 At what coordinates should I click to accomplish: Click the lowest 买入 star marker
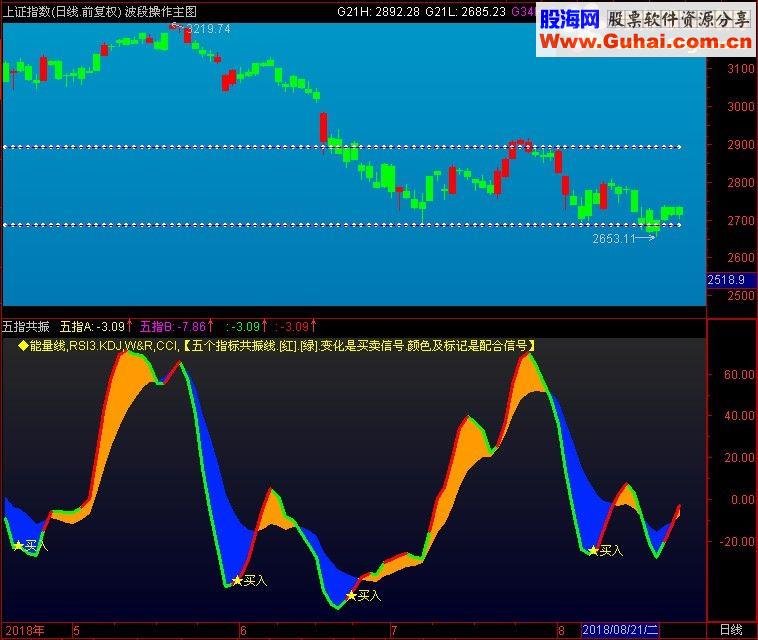point(351,596)
